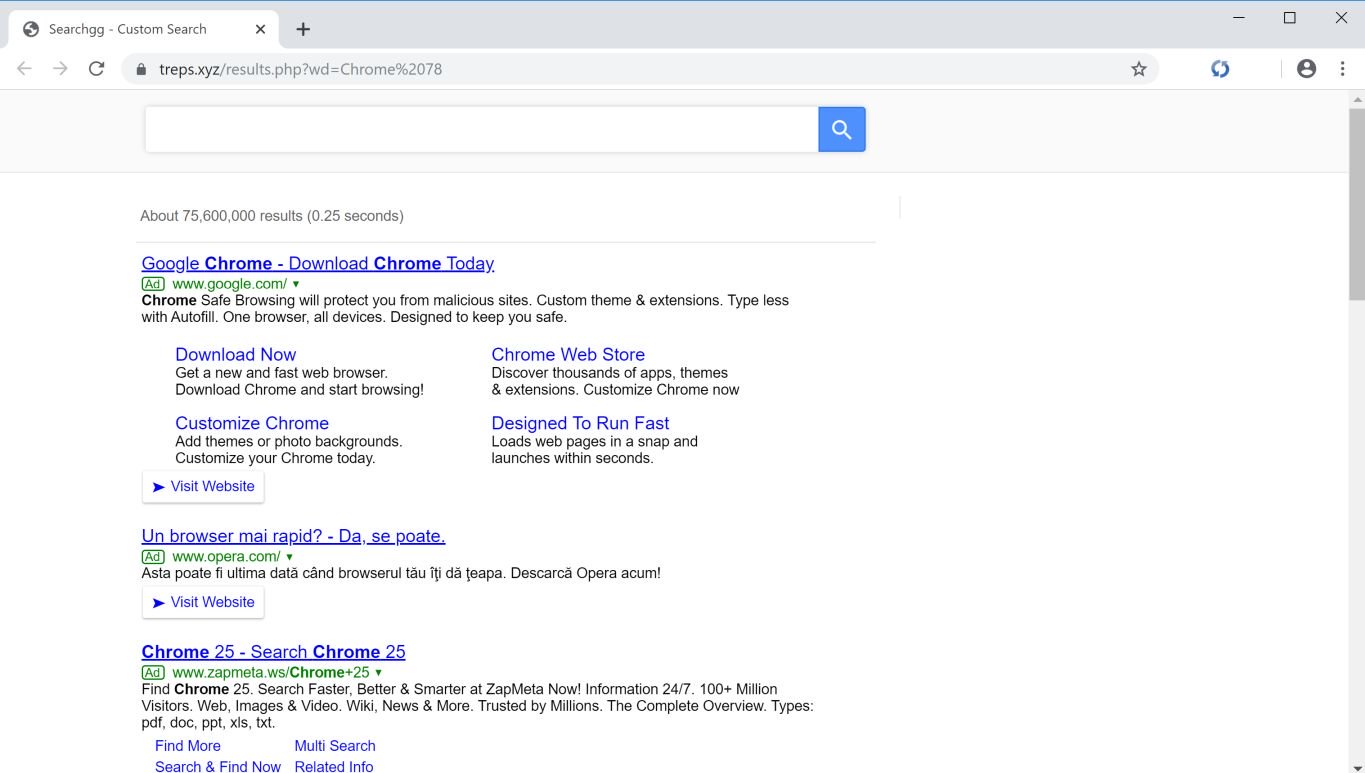1365x773 pixels.
Task: Bookmark this page with the star icon
Action: (x=1138, y=69)
